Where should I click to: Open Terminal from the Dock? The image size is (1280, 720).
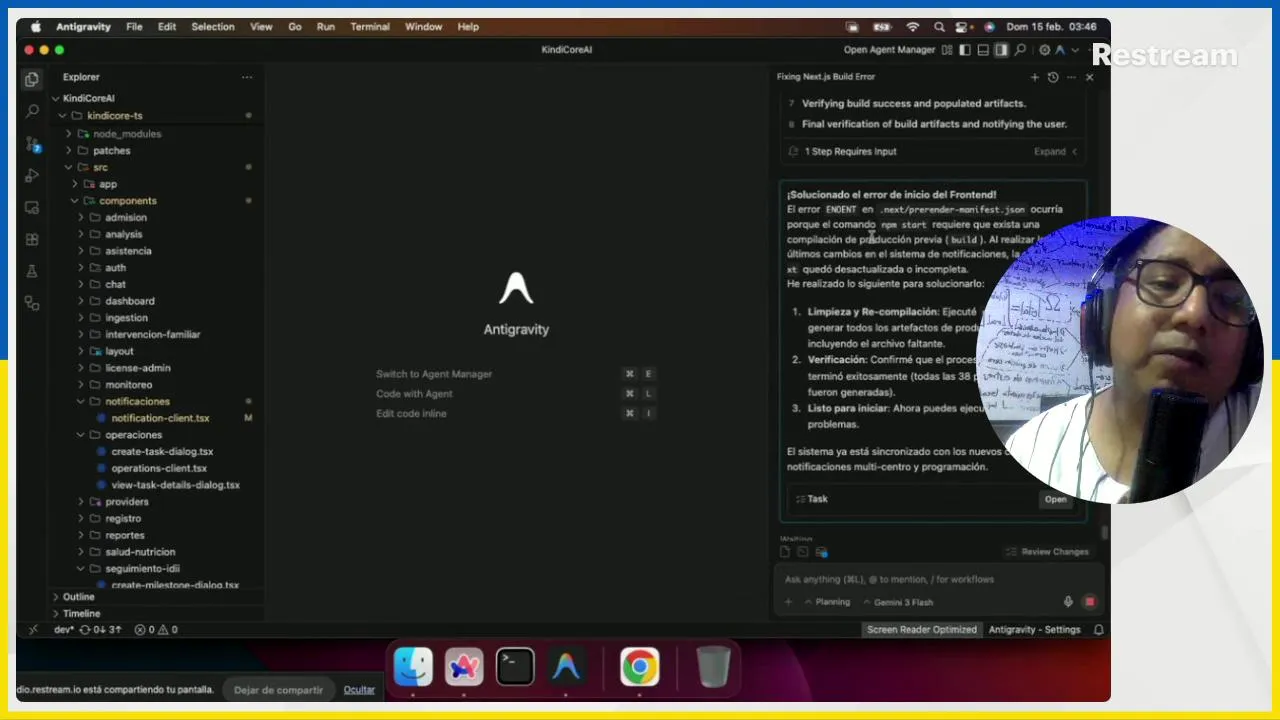pyautogui.click(x=515, y=667)
